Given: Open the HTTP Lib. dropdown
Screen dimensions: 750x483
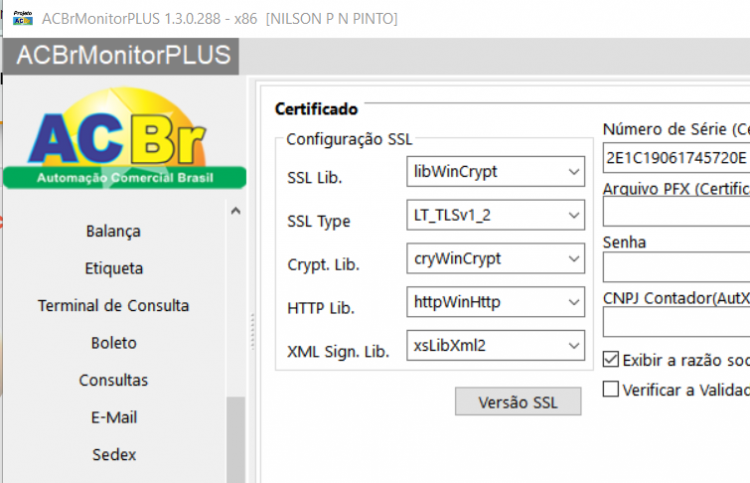Looking at the screenshot, I should (496, 302).
